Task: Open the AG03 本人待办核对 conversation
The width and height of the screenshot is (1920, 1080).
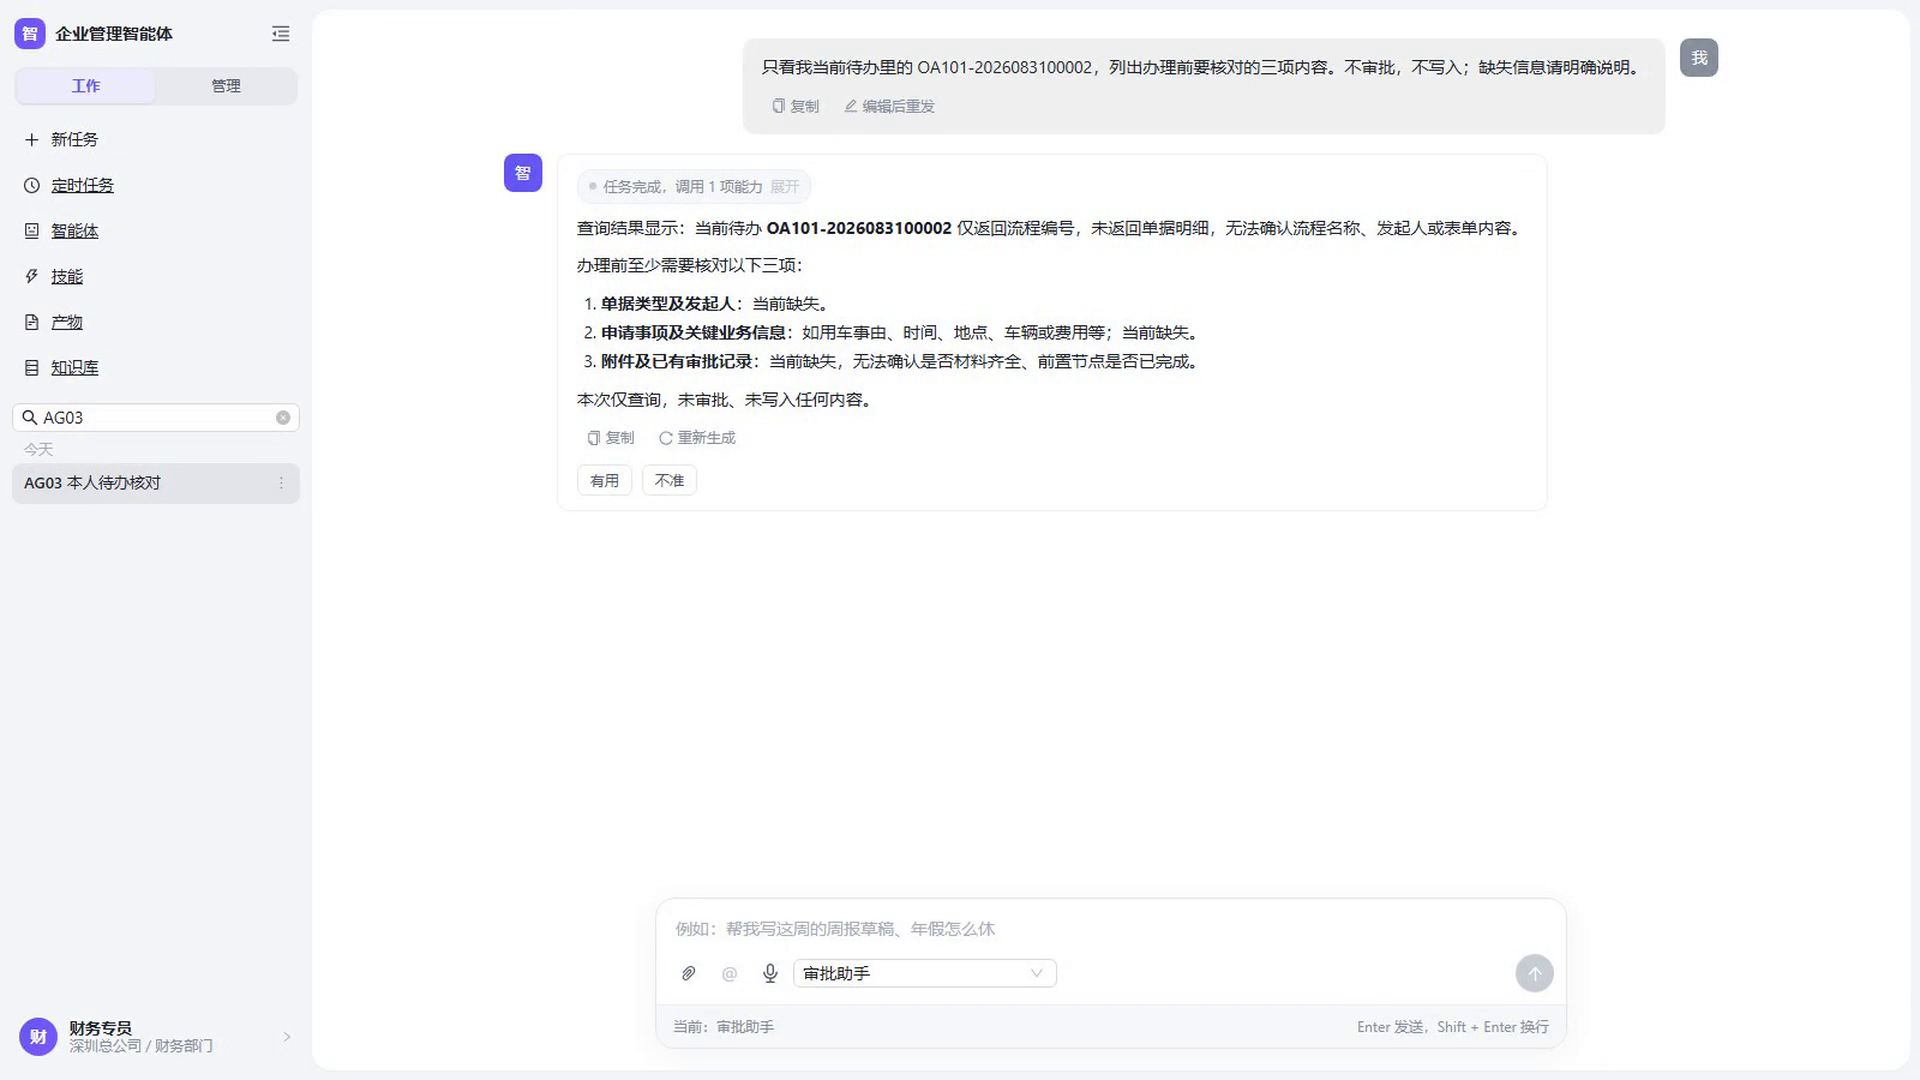Action: [155, 483]
